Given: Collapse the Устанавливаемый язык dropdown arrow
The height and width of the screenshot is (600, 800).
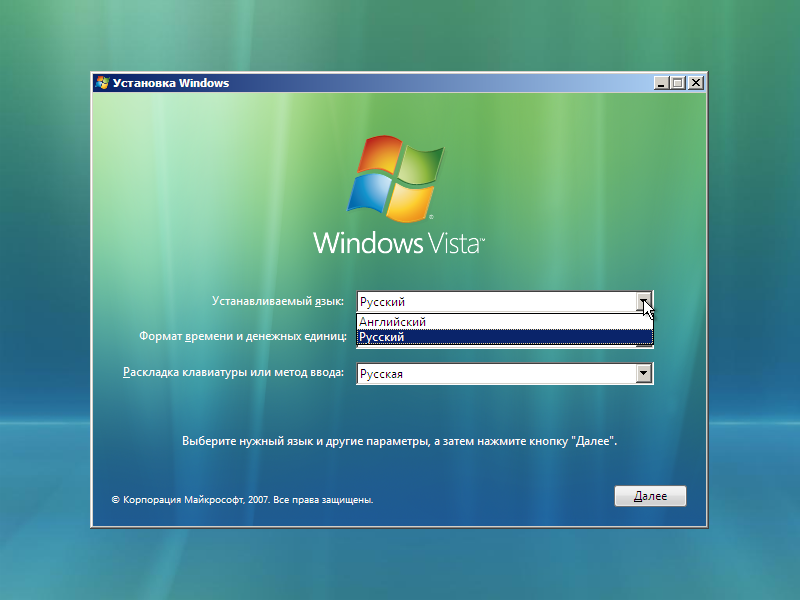Looking at the screenshot, I should pyautogui.click(x=644, y=302).
